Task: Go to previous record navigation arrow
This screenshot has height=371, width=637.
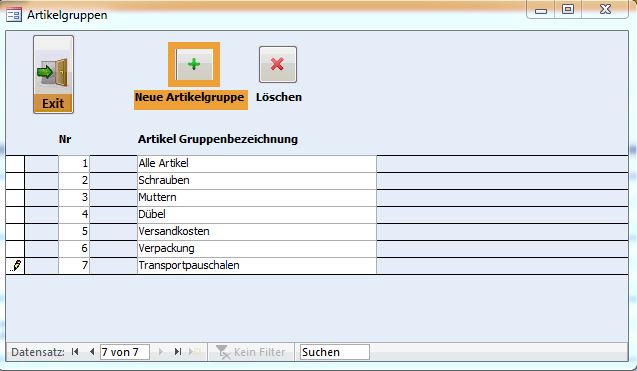Action: [x=92, y=351]
